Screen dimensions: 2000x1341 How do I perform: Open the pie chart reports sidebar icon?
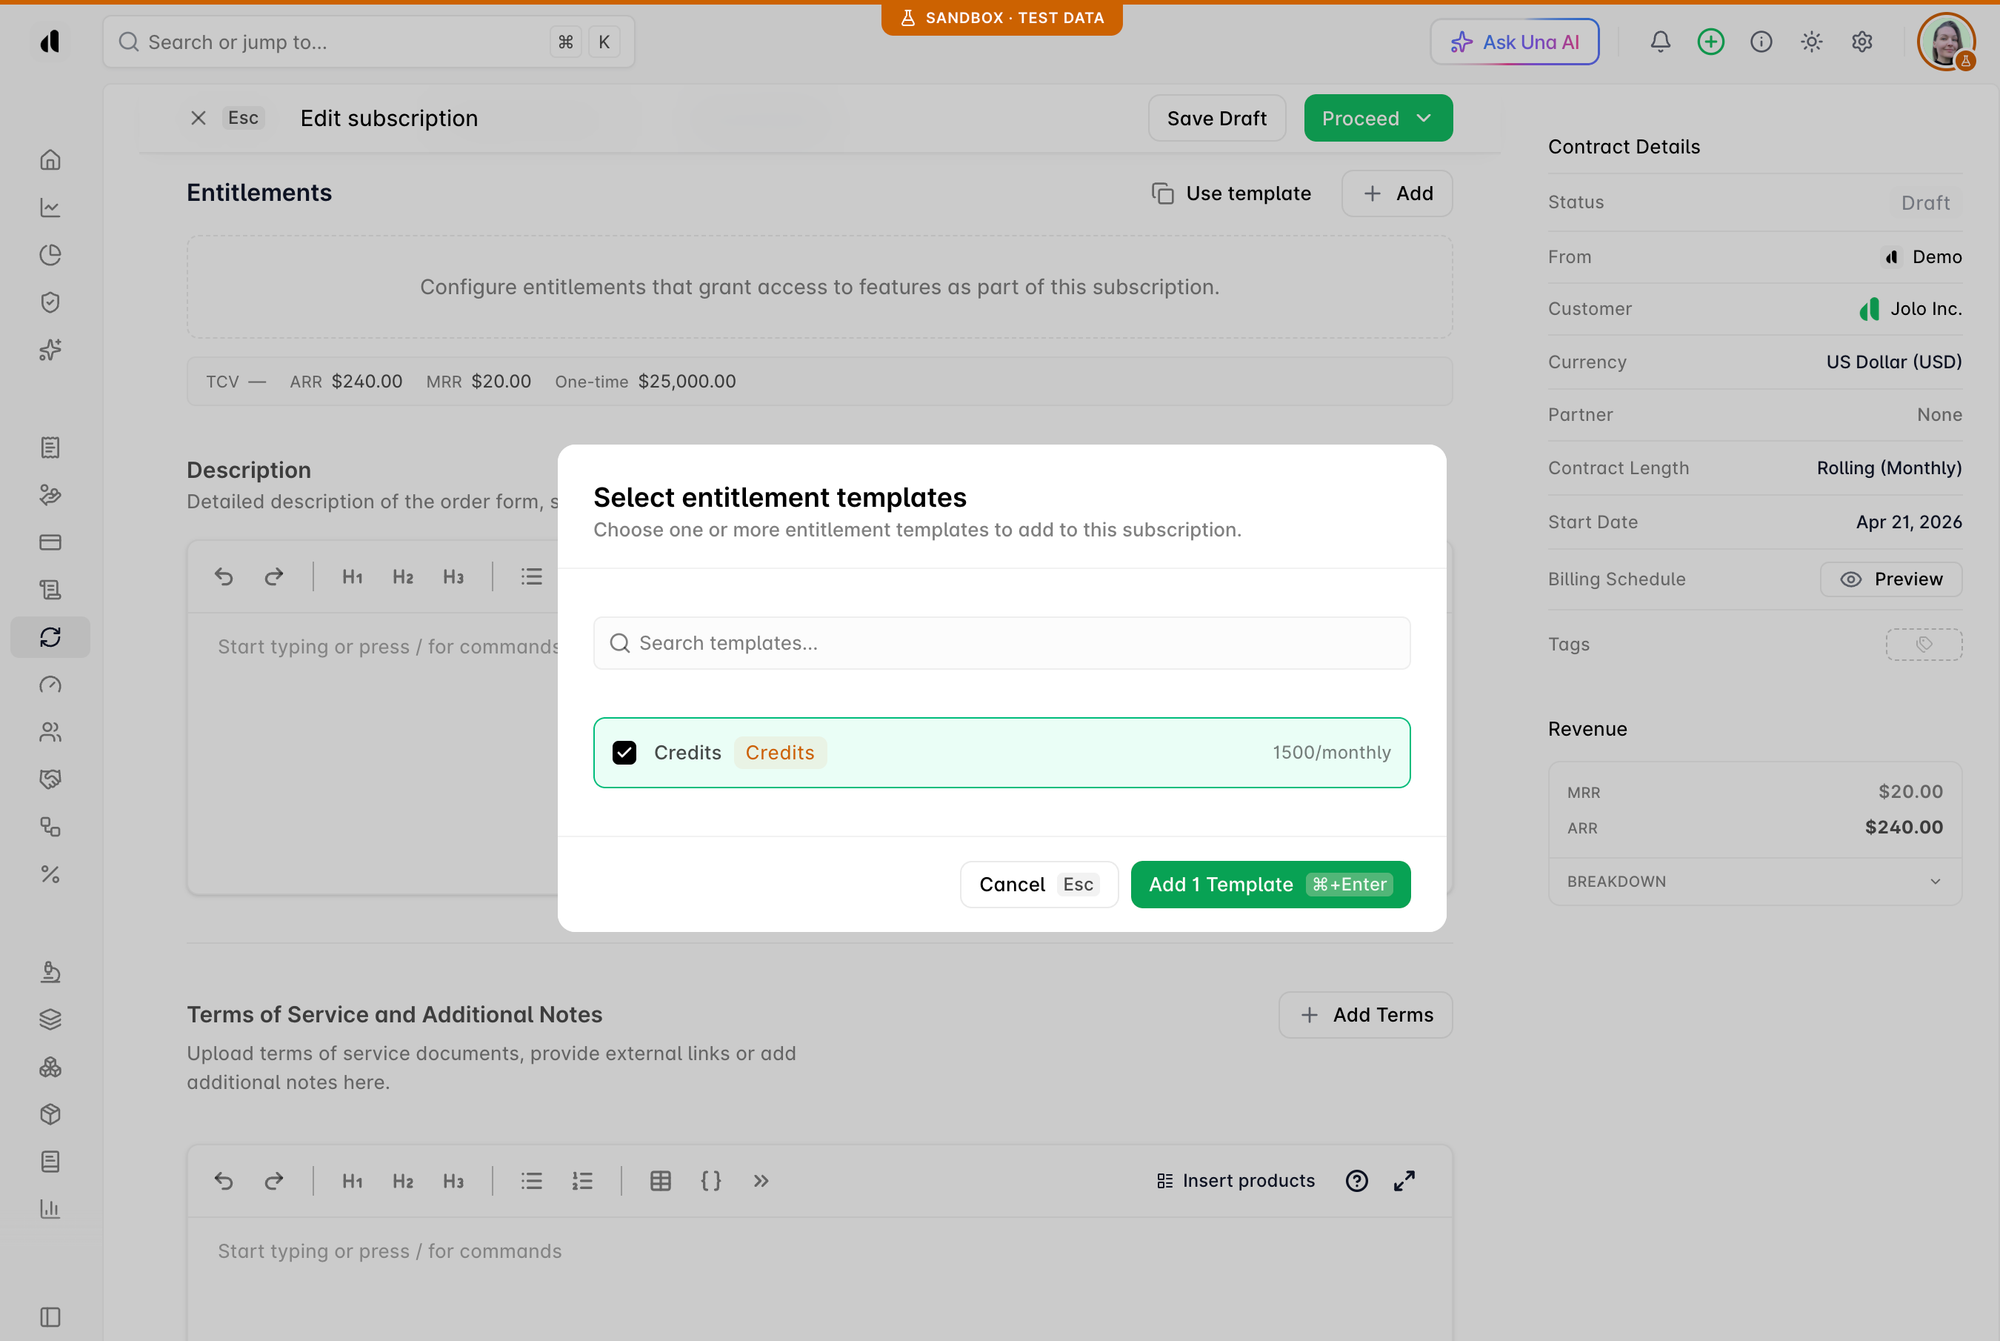(x=50, y=255)
